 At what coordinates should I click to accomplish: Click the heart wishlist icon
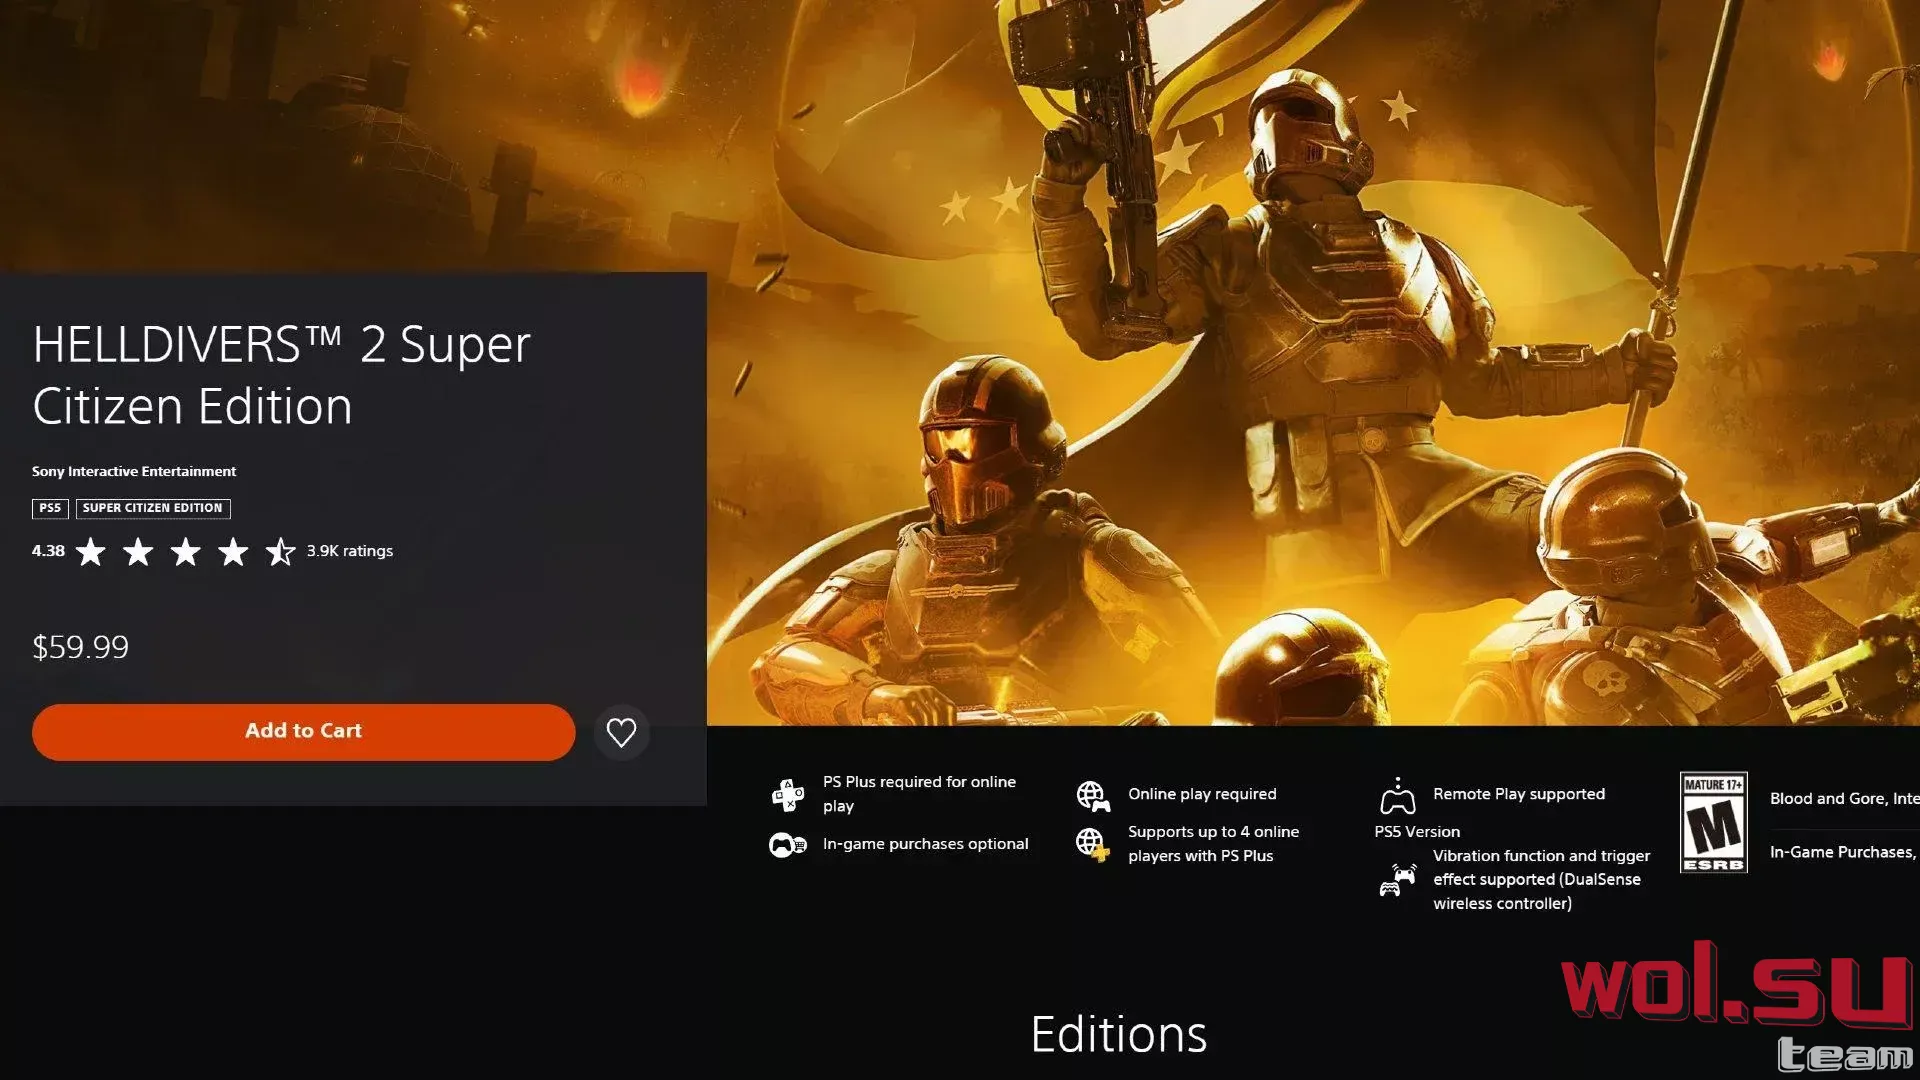(x=621, y=733)
